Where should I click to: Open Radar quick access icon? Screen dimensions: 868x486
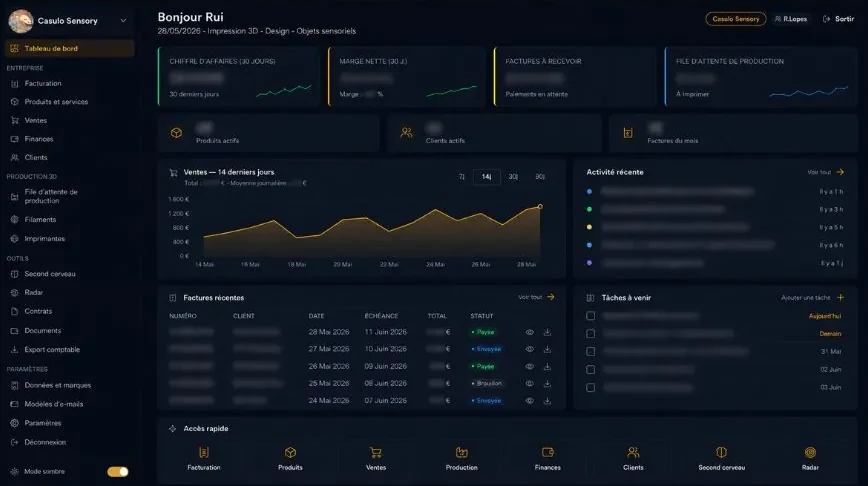click(810, 453)
